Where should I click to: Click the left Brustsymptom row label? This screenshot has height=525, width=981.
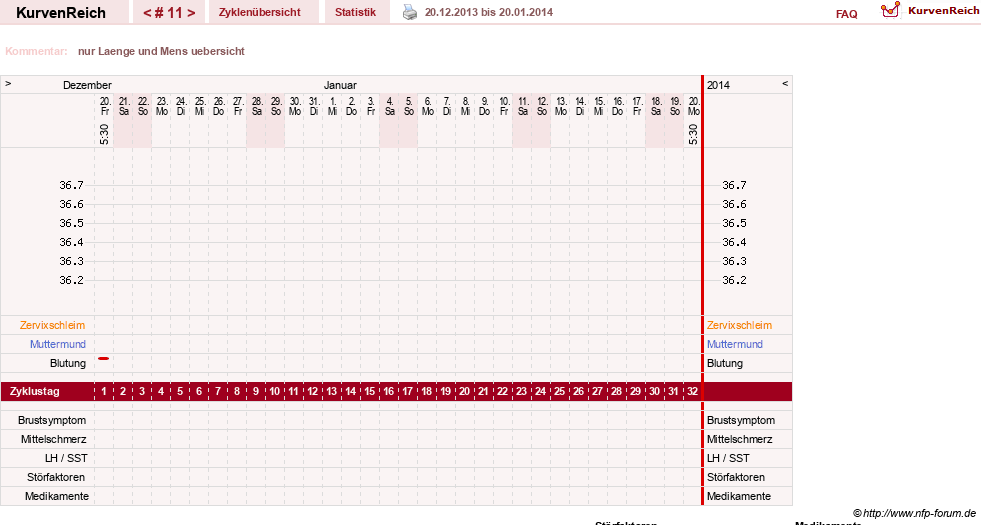(52, 421)
